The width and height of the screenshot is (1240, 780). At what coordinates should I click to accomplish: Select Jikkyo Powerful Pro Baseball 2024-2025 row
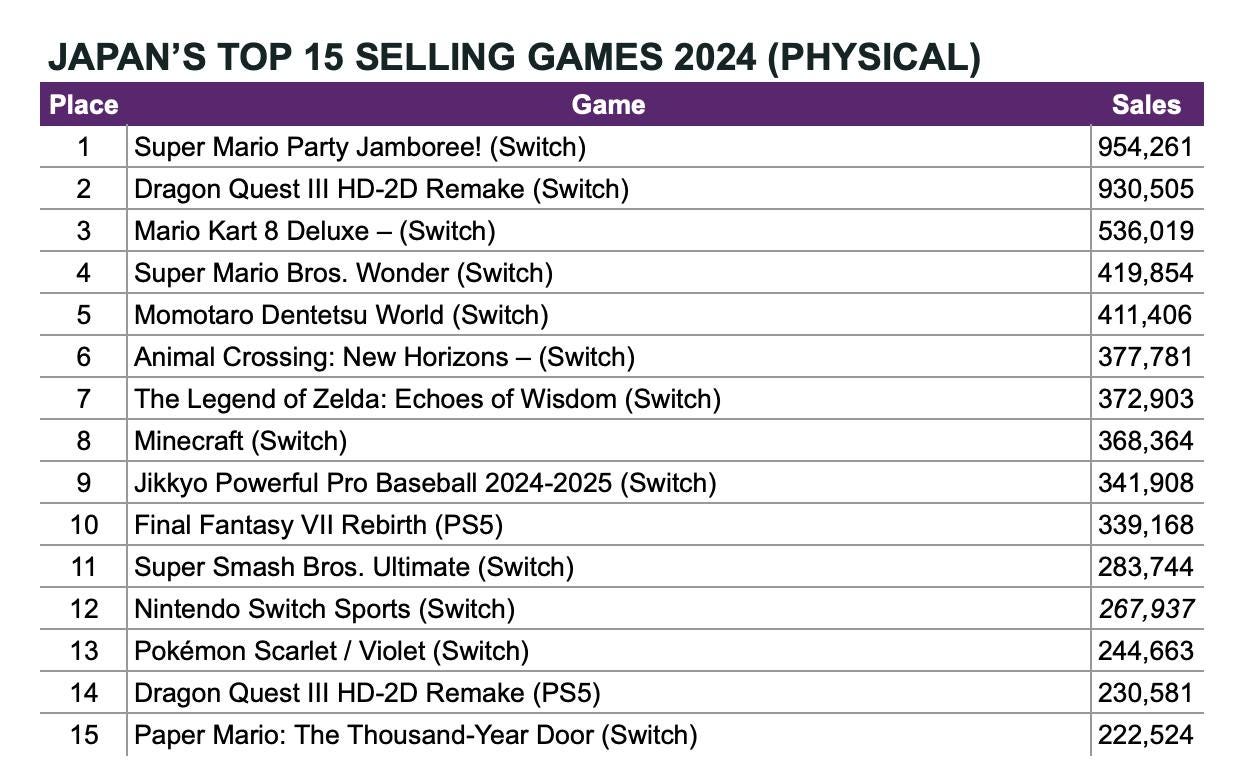(425, 483)
